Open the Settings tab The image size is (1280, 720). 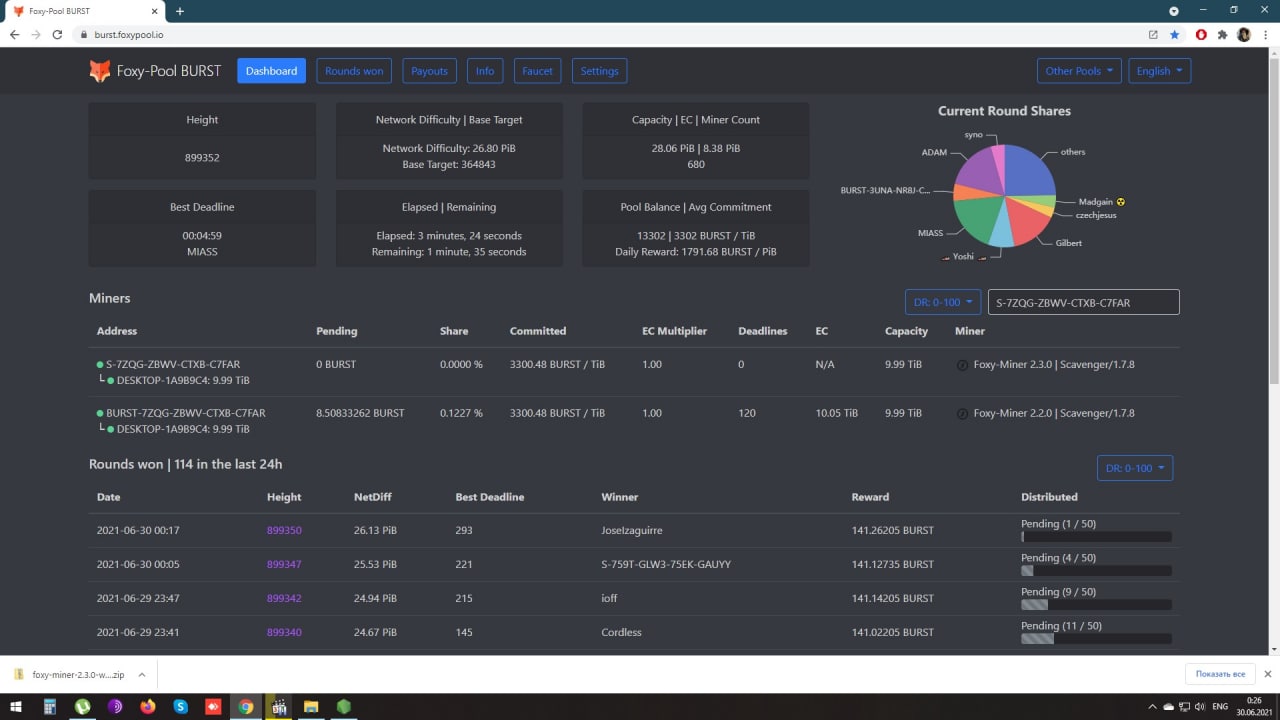tap(600, 71)
